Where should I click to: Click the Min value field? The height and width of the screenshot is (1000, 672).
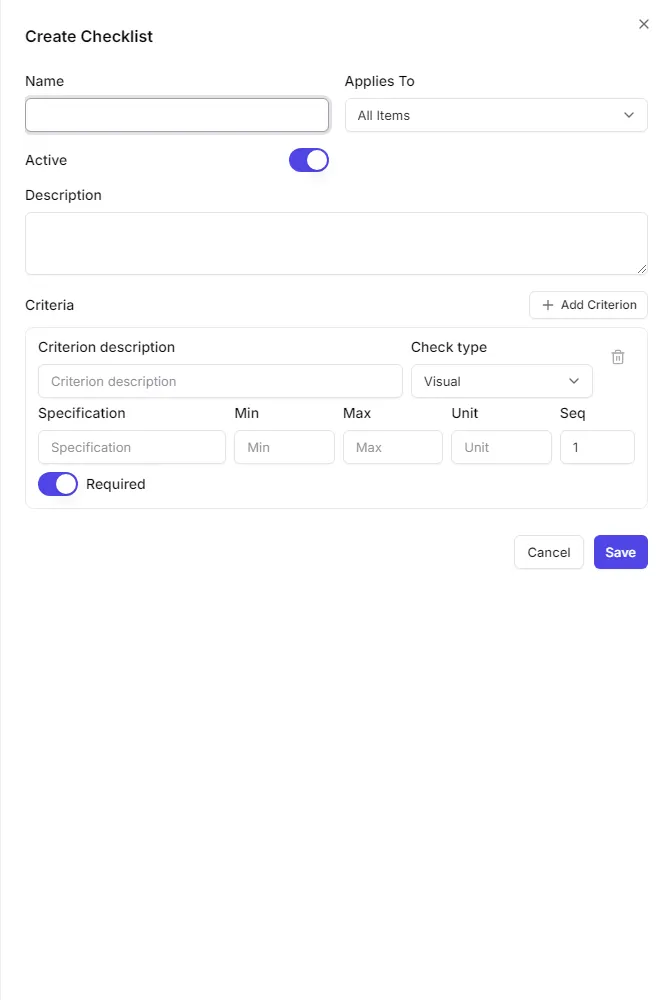pos(284,447)
